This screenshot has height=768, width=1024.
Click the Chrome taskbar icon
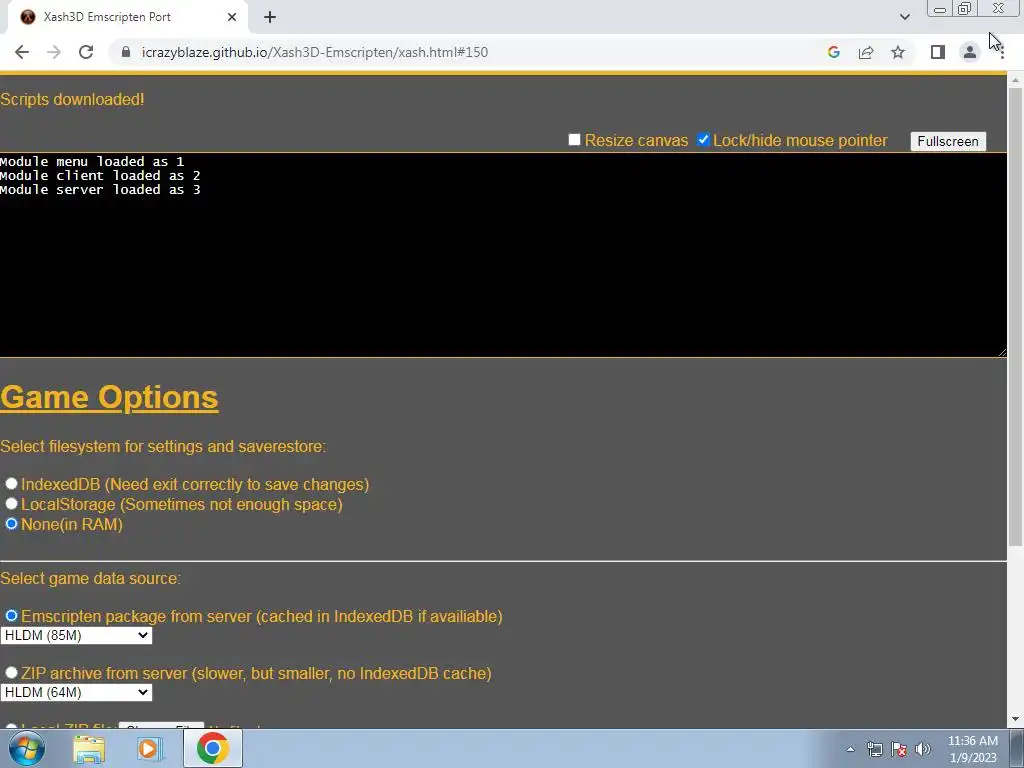coord(212,748)
